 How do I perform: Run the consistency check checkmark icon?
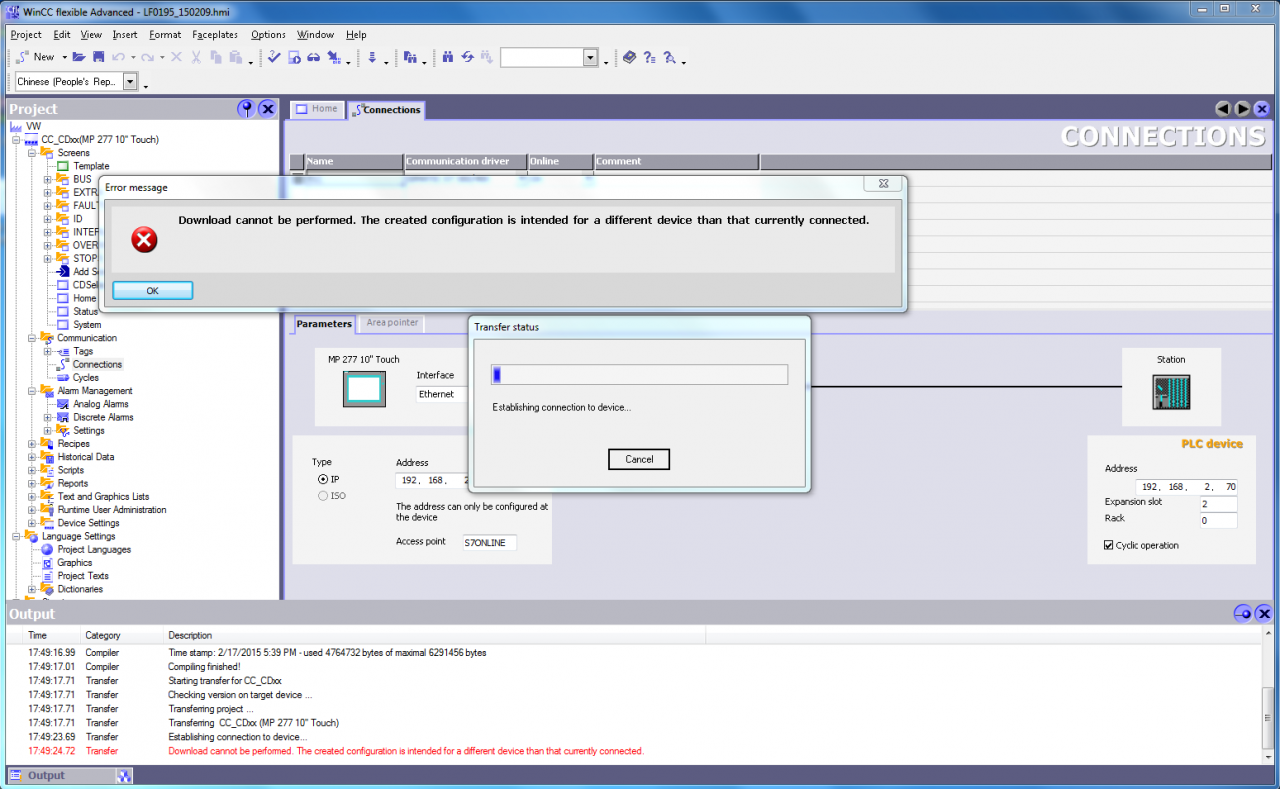coord(274,57)
